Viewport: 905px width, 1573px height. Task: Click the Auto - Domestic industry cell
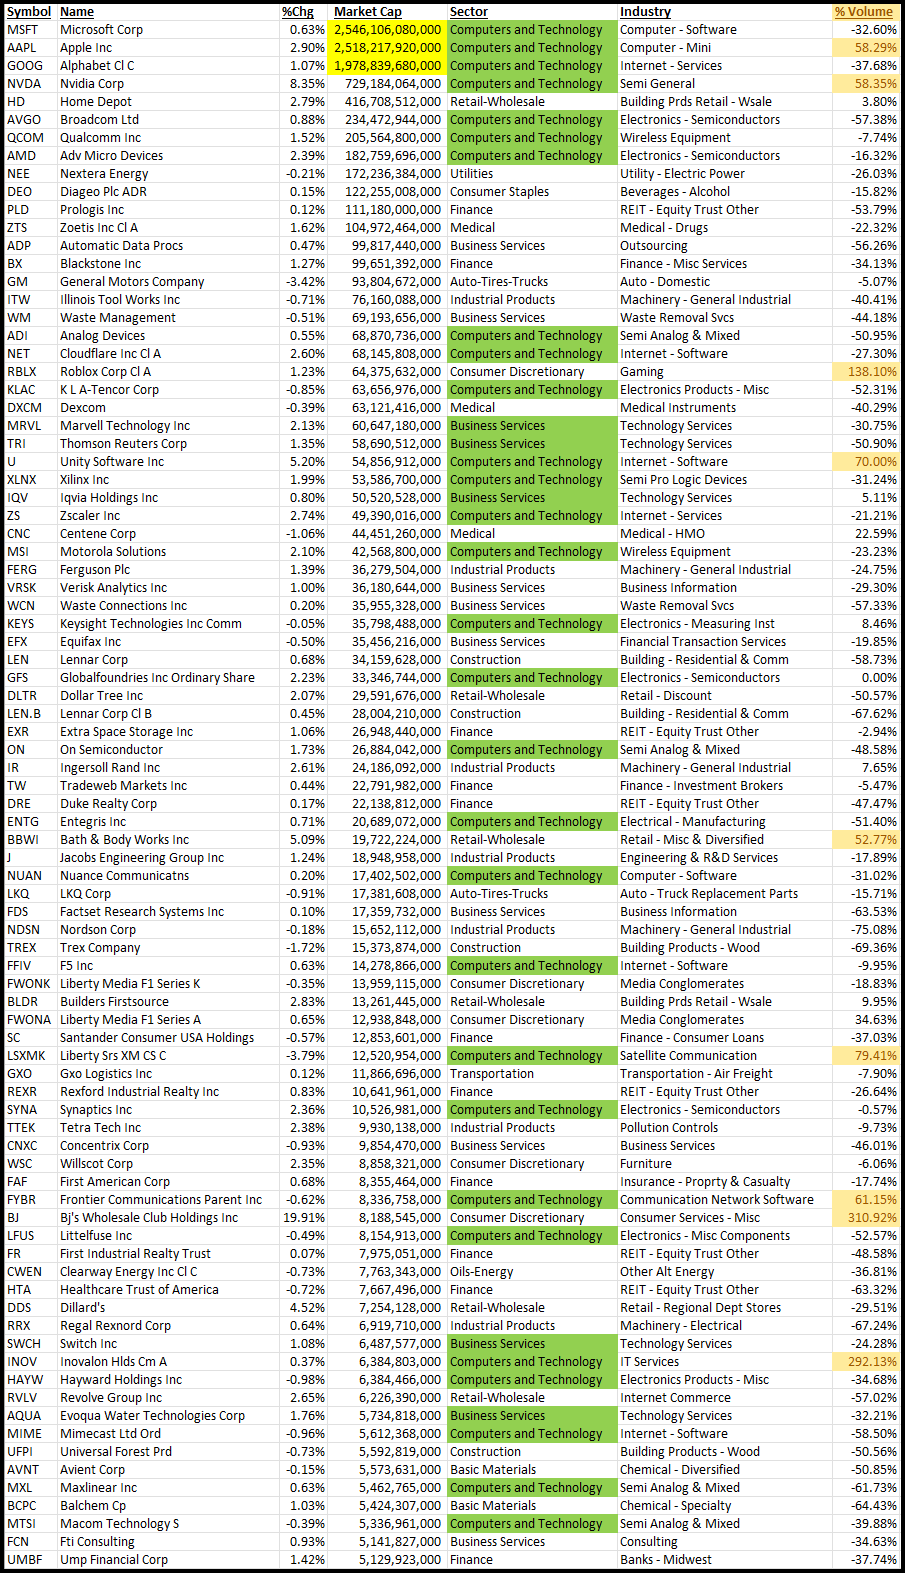click(665, 282)
